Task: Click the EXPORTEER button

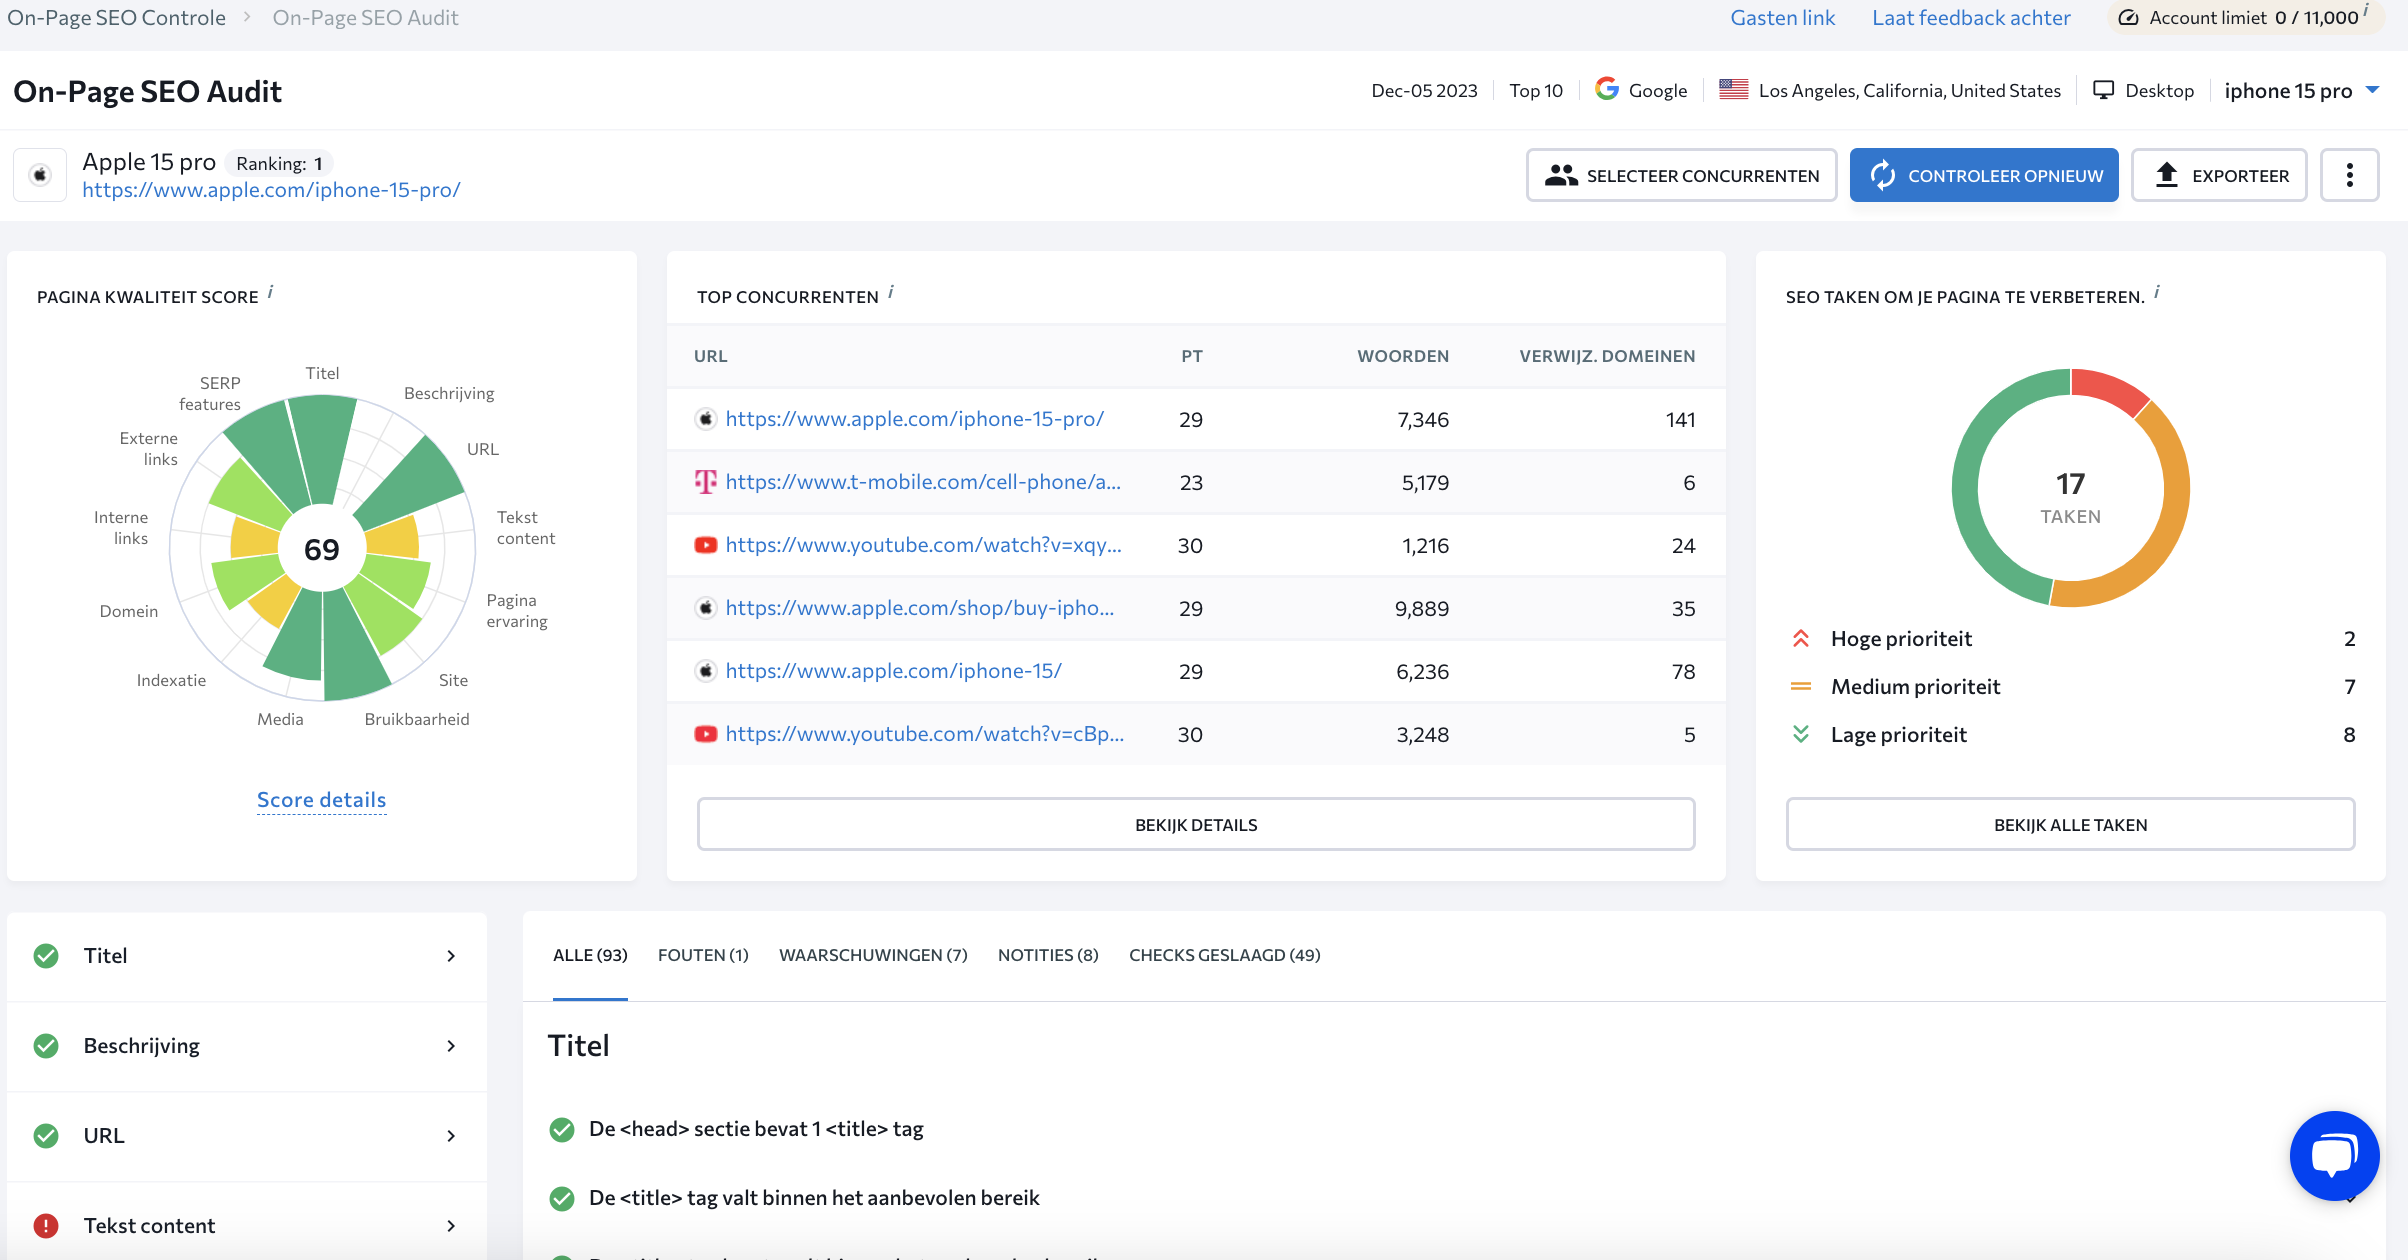Action: [x=2219, y=175]
